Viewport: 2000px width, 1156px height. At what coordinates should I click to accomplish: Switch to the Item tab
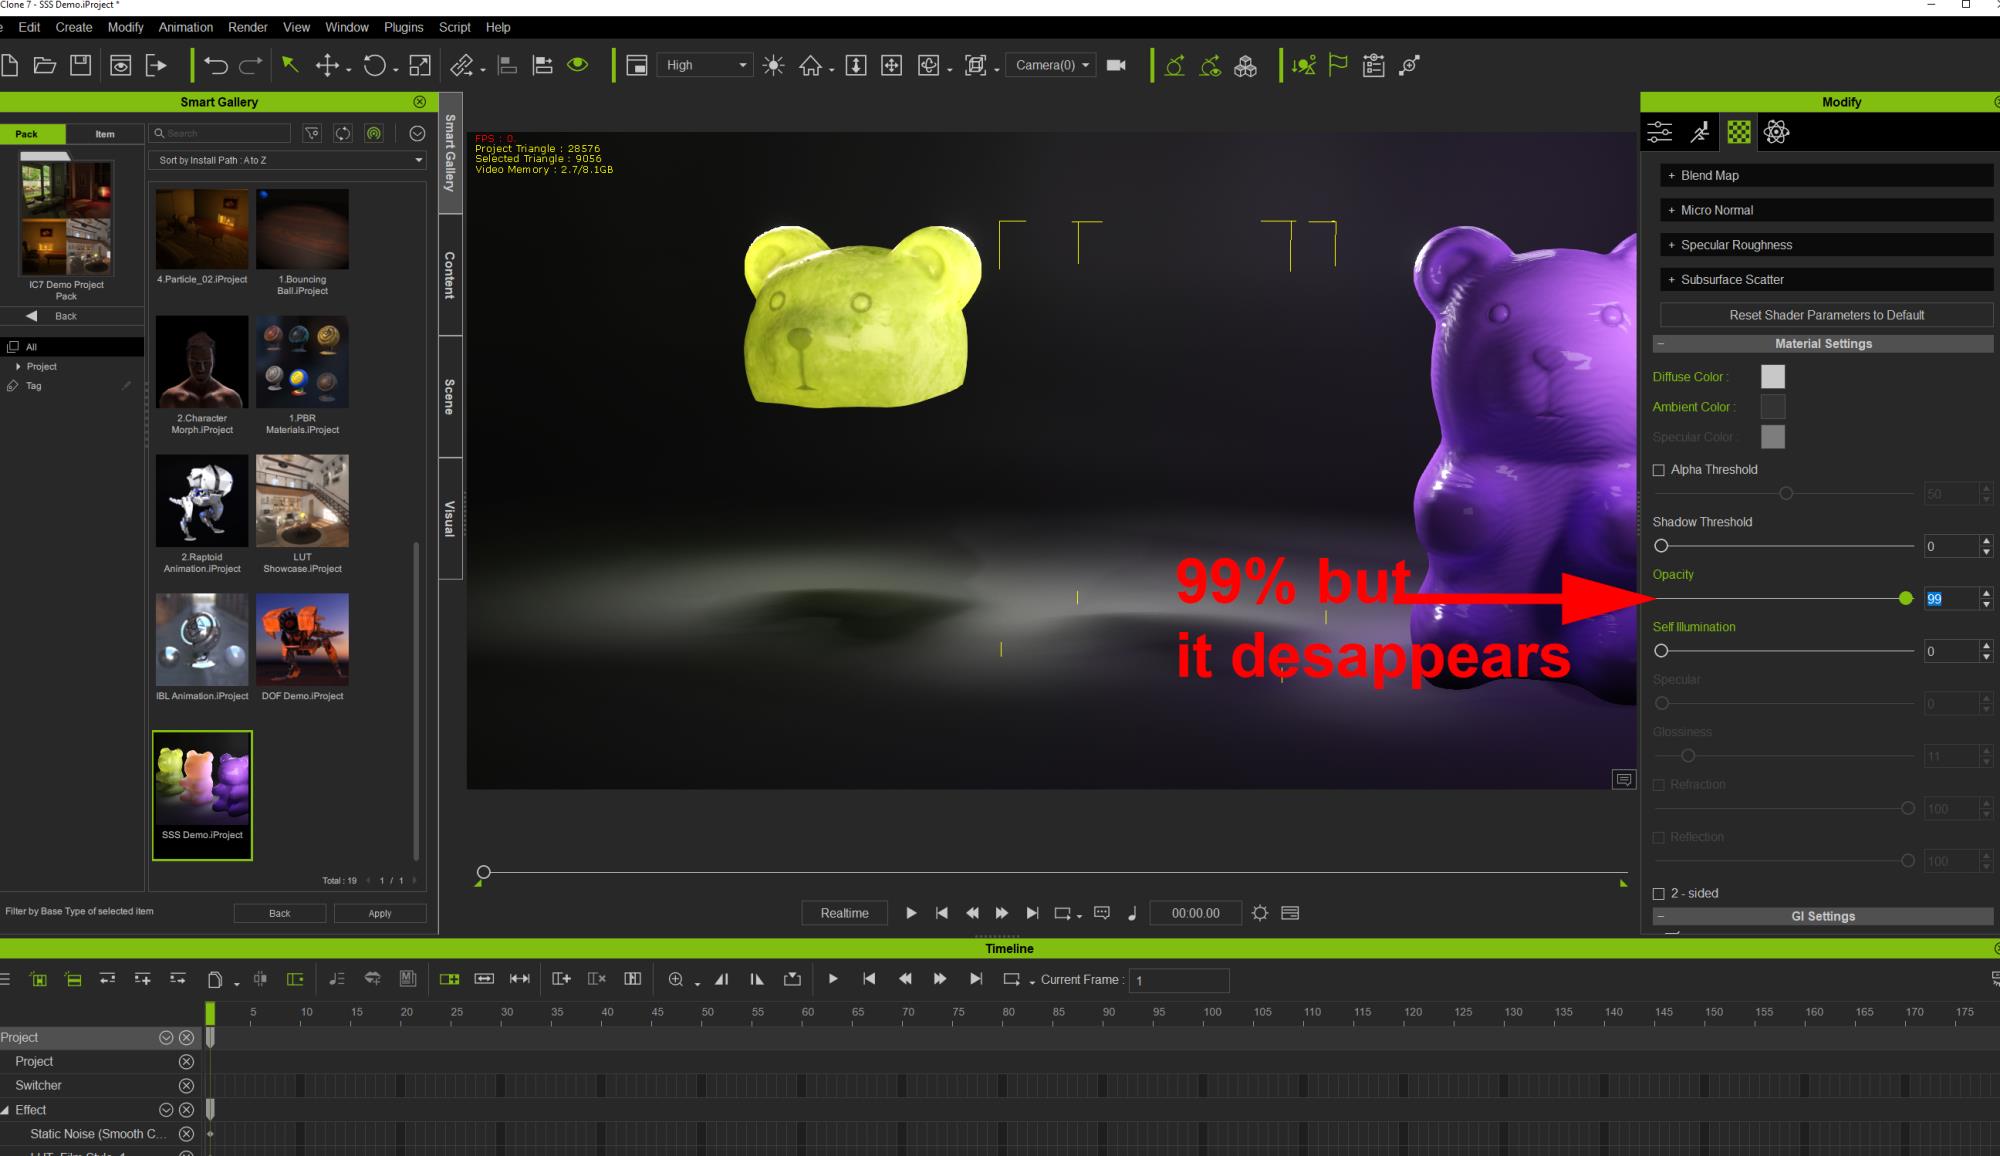pos(105,134)
